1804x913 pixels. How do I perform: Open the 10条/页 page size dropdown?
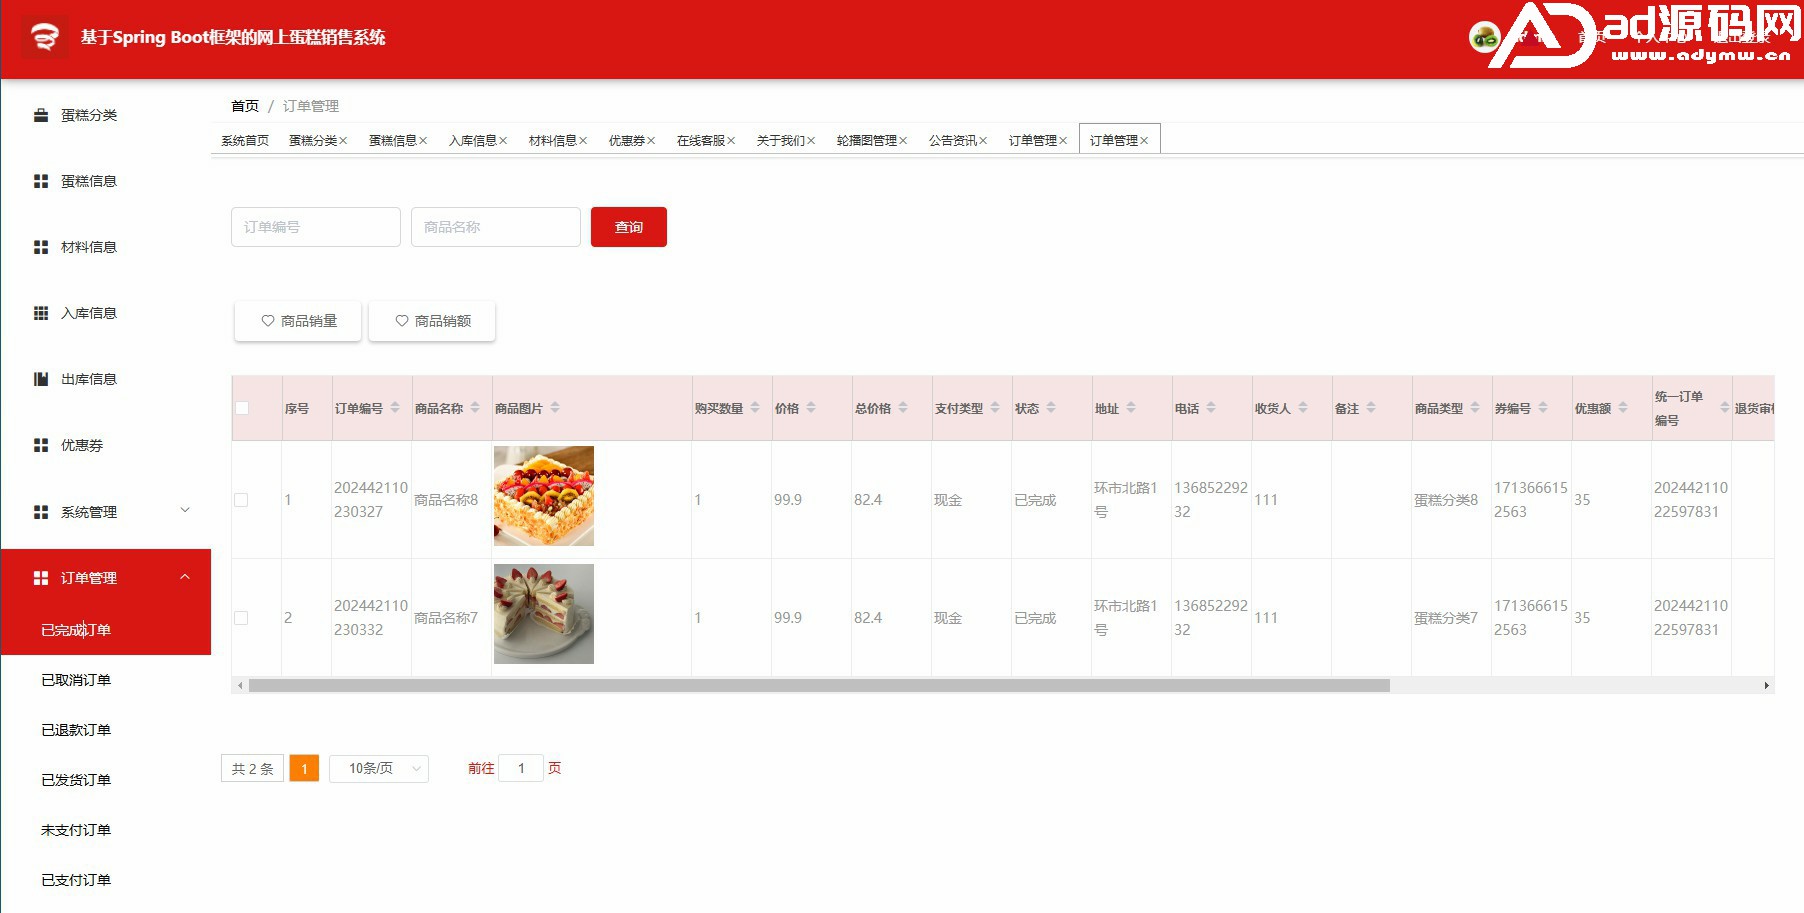(379, 768)
